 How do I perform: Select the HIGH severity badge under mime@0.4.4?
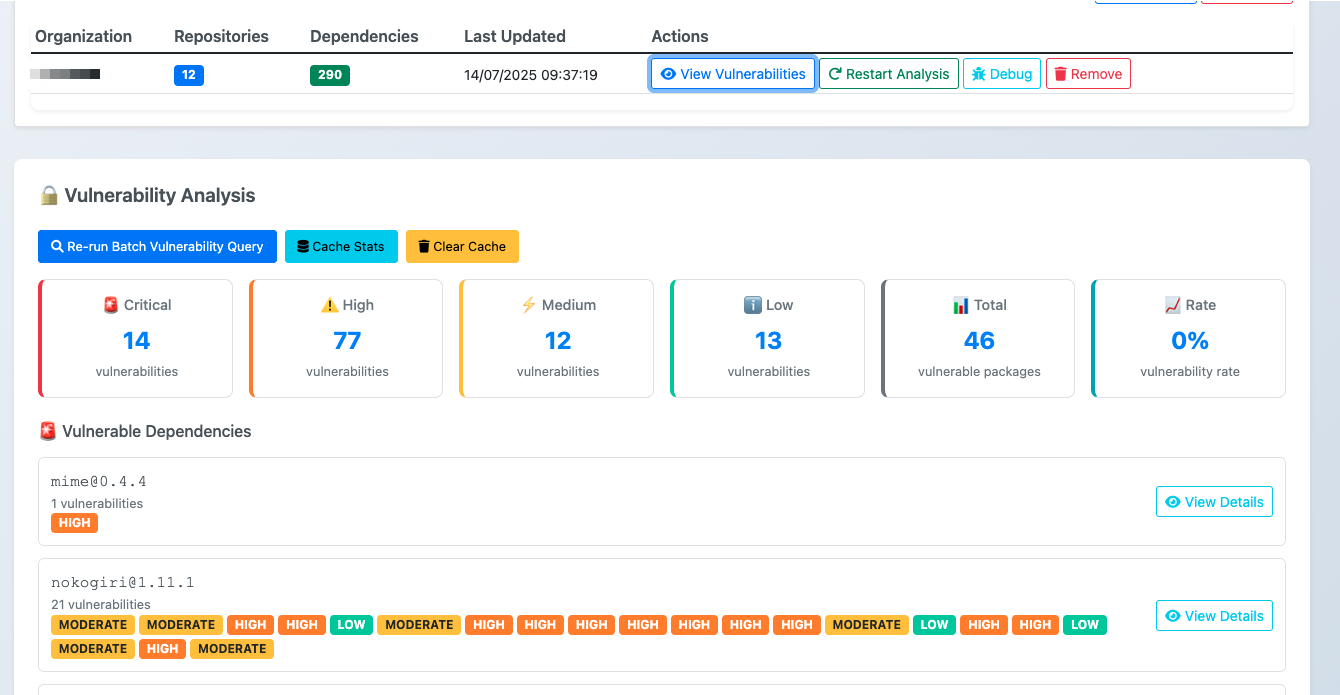coord(74,522)
